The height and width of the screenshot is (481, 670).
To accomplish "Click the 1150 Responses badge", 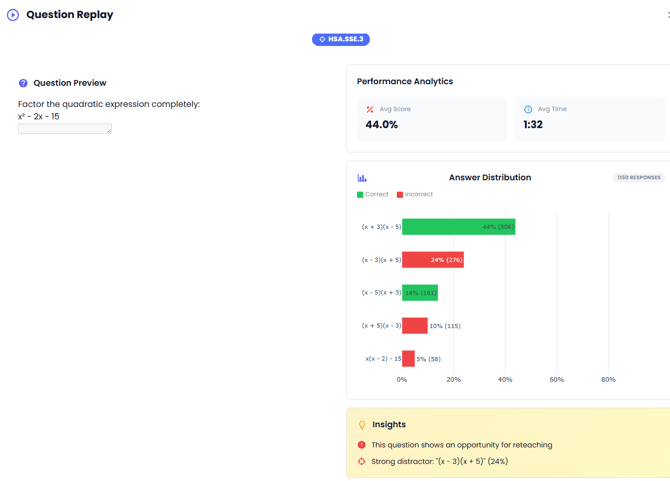I will [x=638, y=178].
